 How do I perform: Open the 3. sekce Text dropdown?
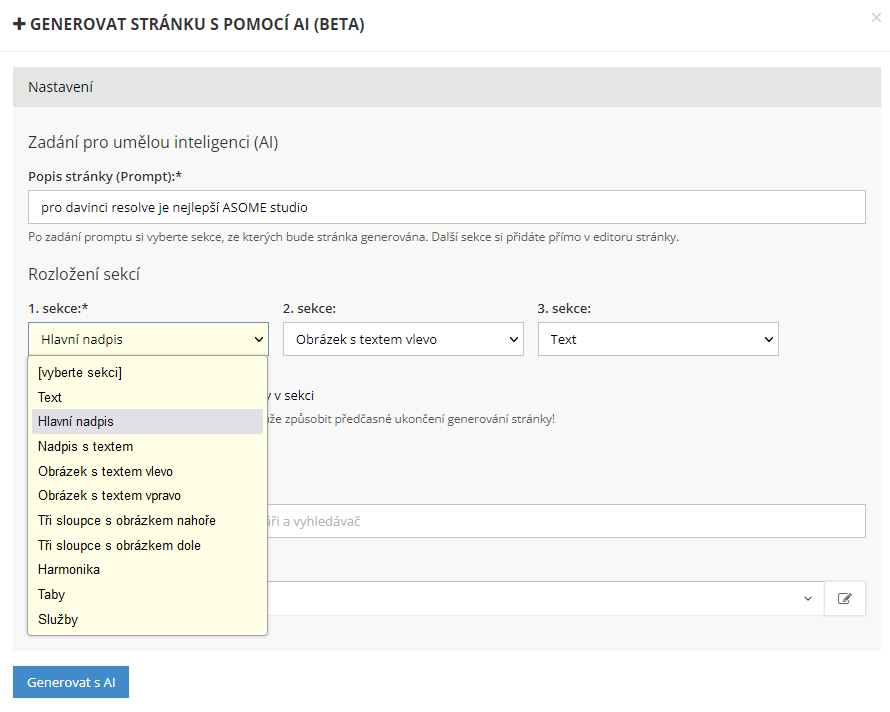(657, 339)
